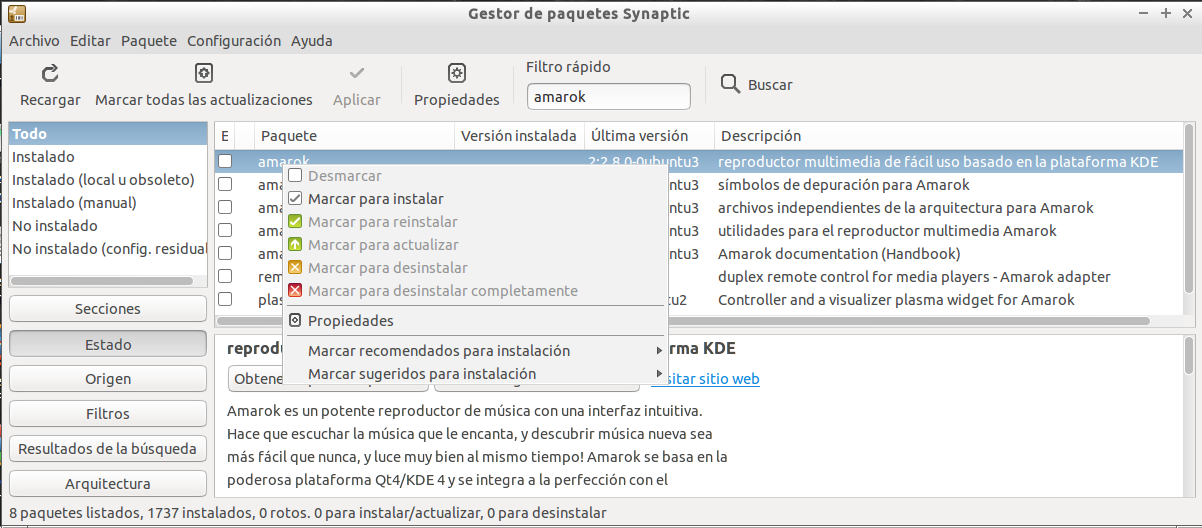The height and width of the screenshot is (528, 1202).
Task: Toggle checkbox for plasma widget for Amarok row
Action: tap(225, 299)
